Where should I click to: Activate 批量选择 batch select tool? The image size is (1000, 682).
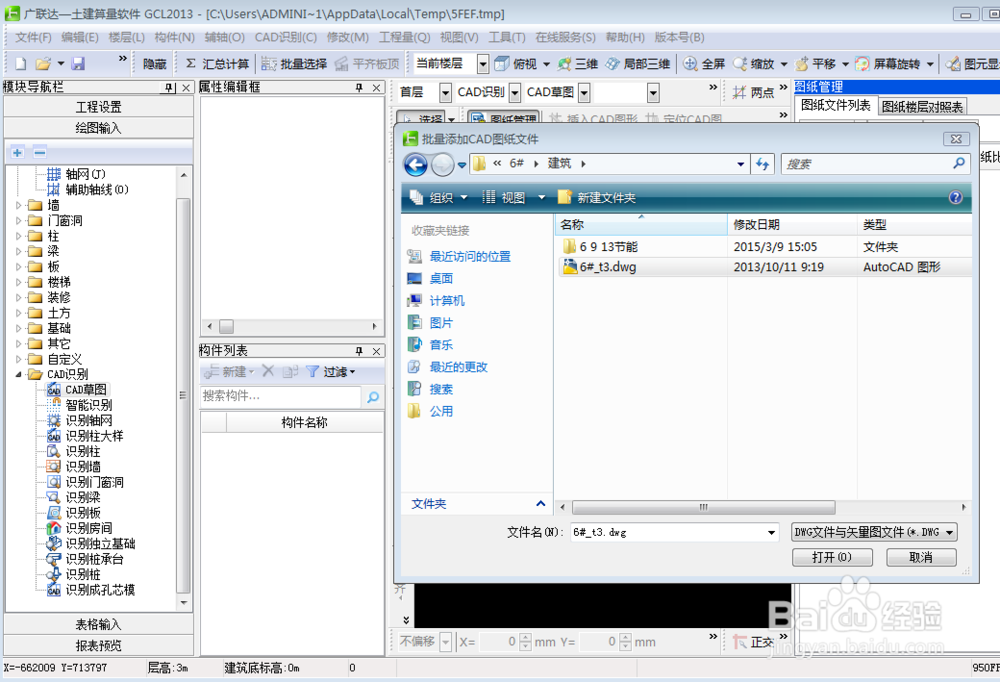[294, 64]
